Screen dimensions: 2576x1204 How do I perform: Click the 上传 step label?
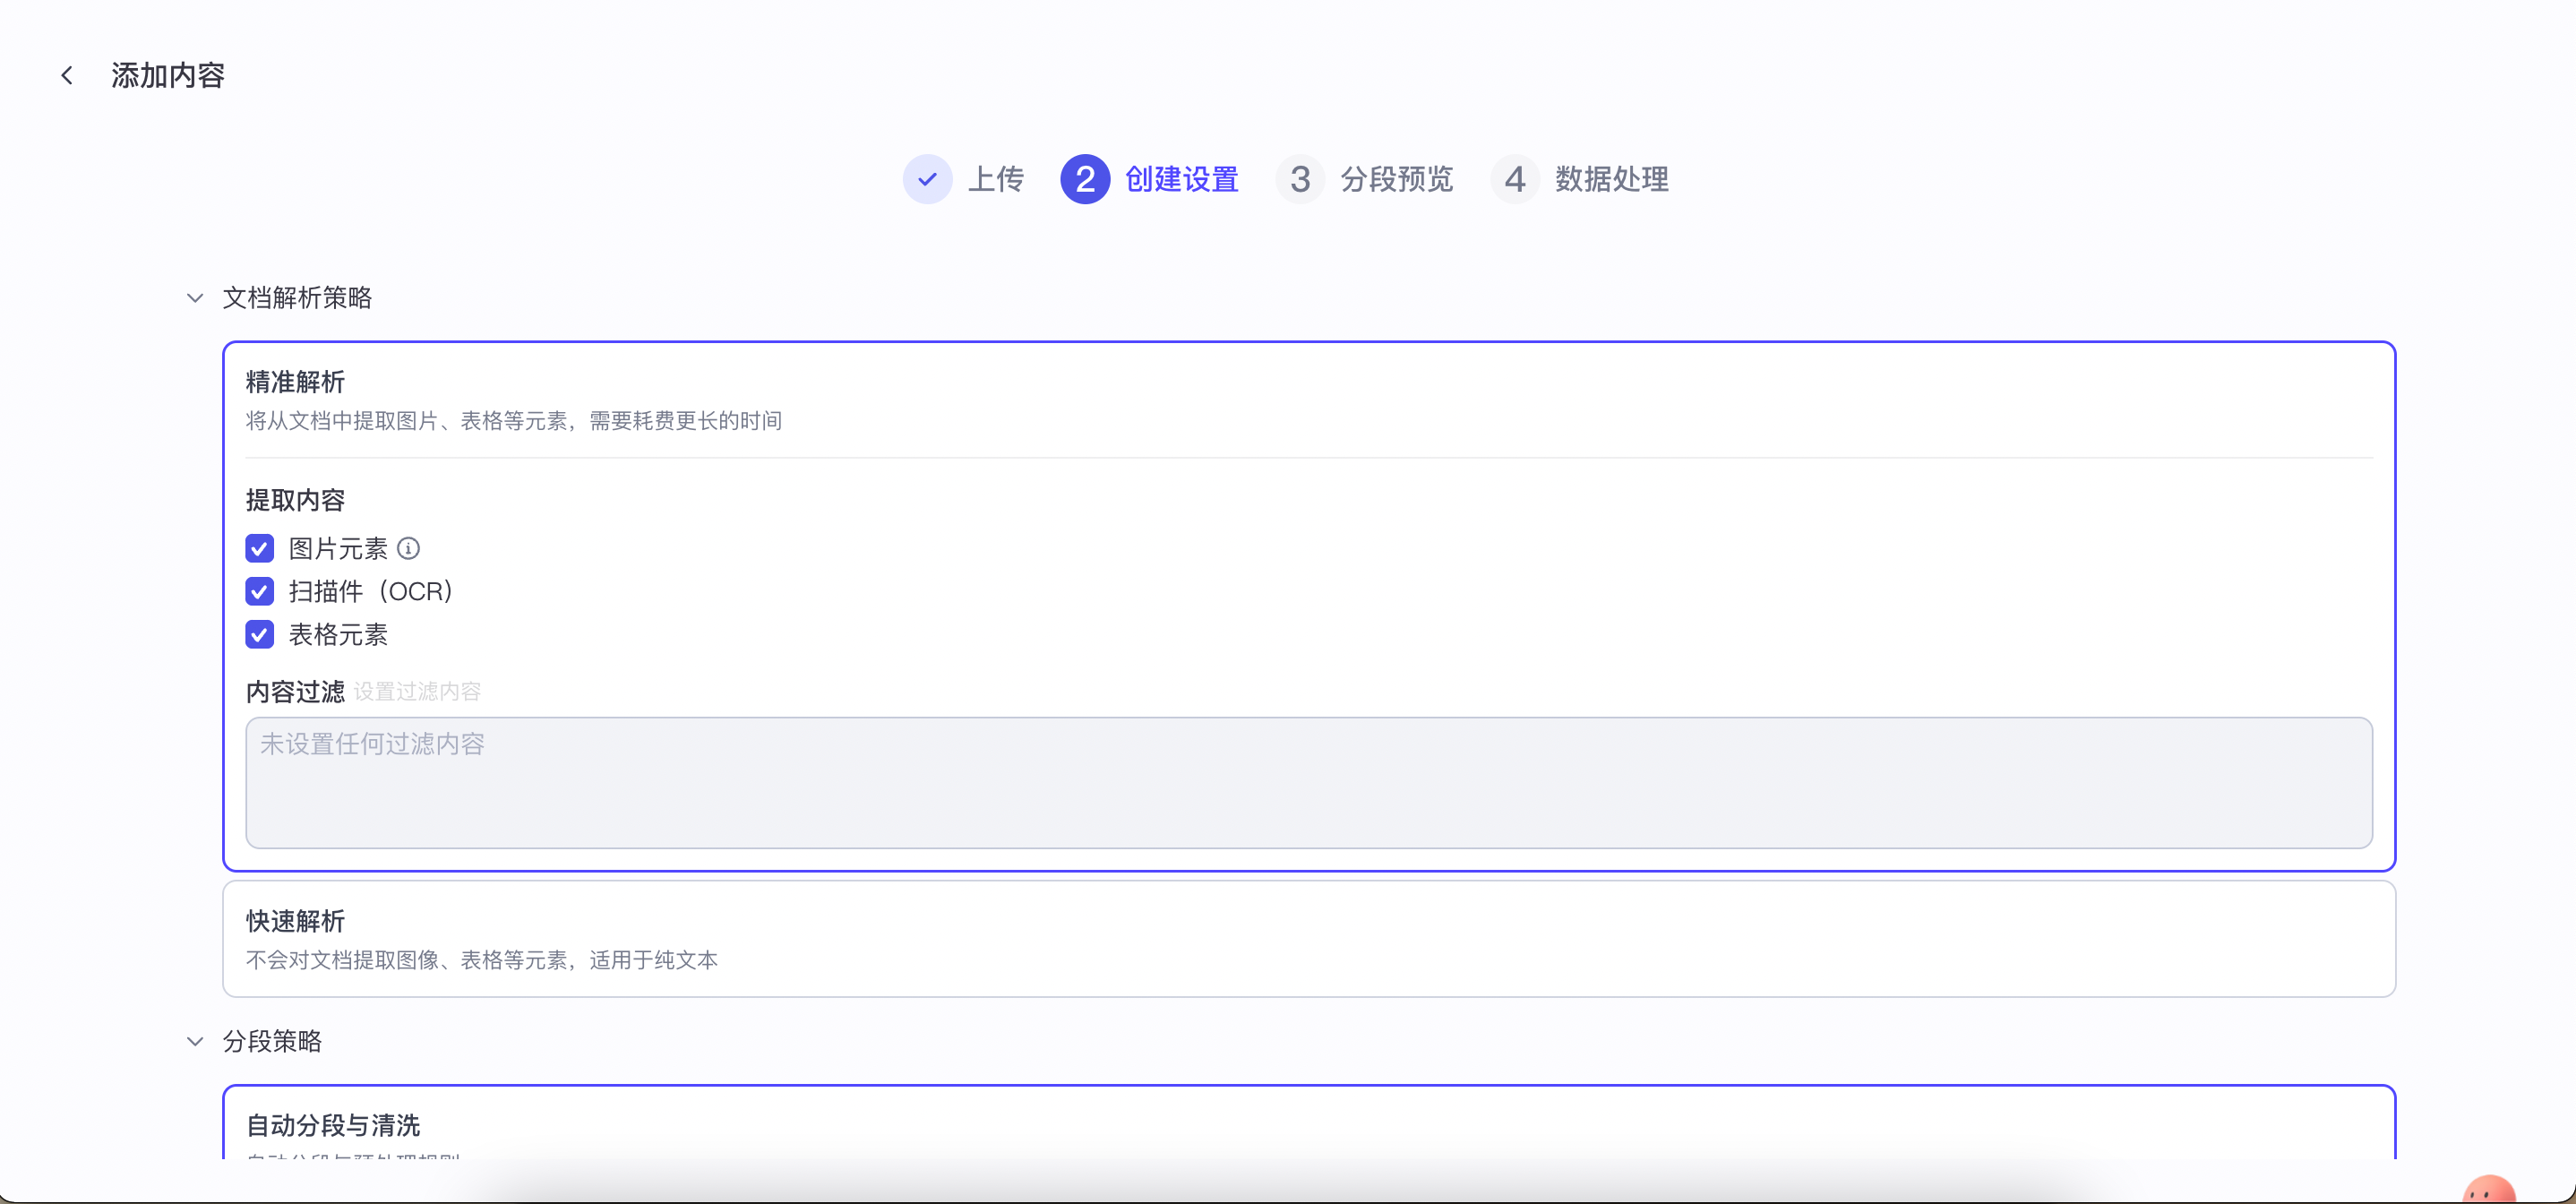[x=995, y=180]
